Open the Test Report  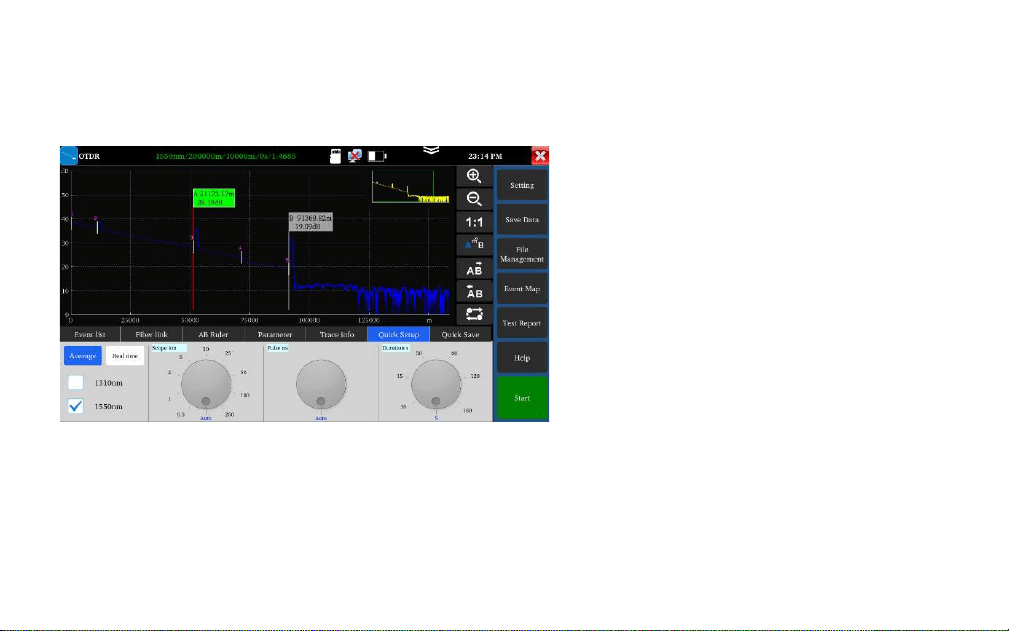tap(522, 324)
